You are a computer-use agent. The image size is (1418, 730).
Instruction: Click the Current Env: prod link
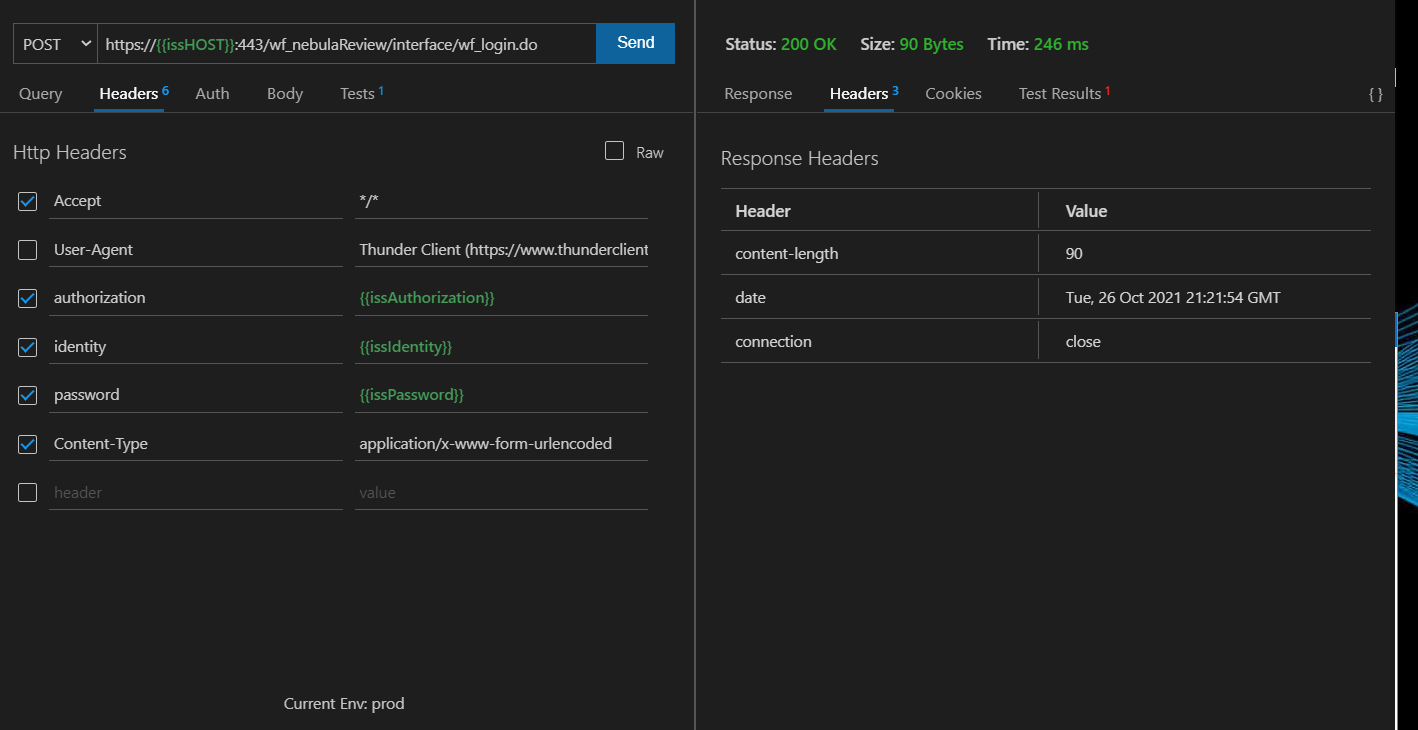point(344,703)
